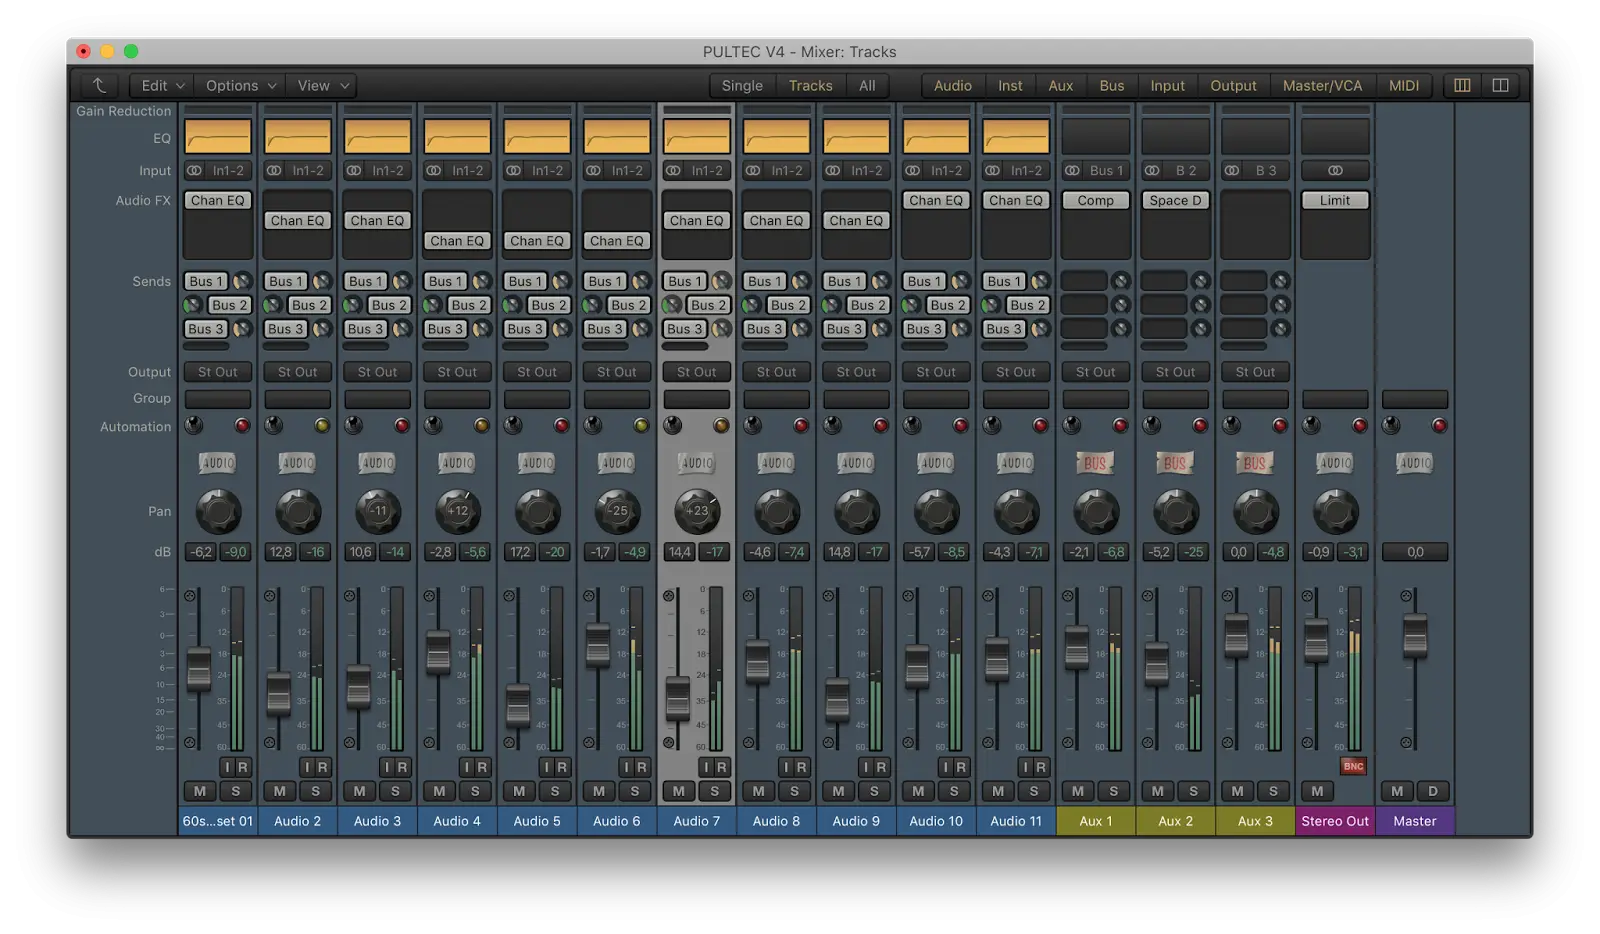Click Bus 3 send level knob on Audio 11

pyautogui.click(x=1040, y=328)
